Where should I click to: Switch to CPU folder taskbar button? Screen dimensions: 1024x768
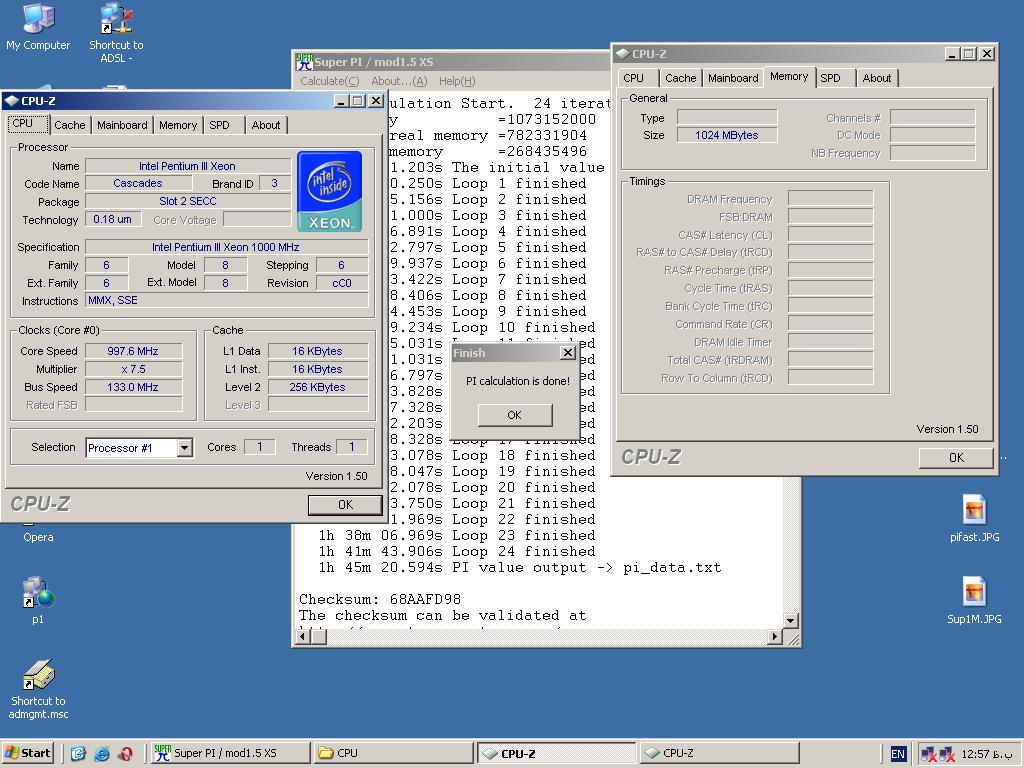393,753
